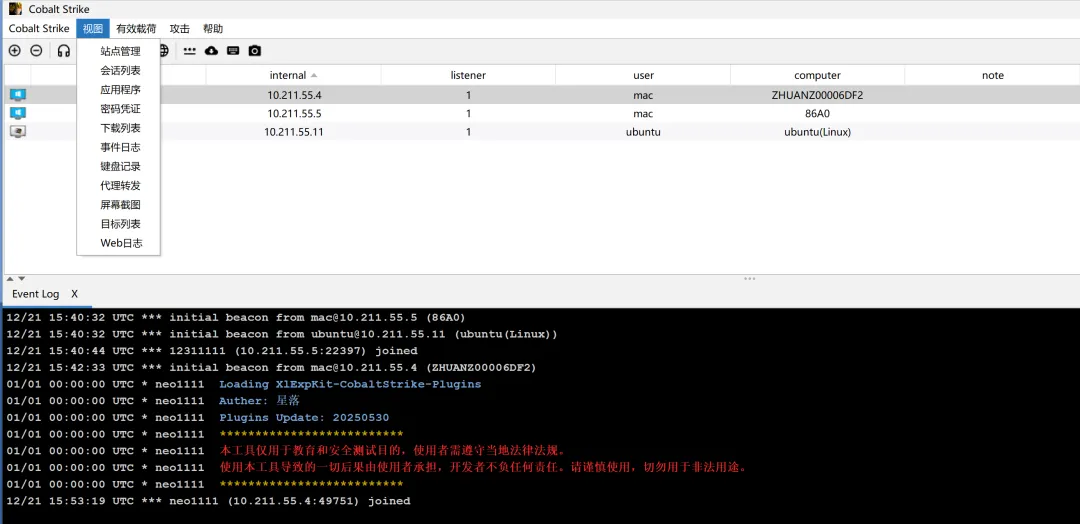Click the Linux host icon of the 10.211.55.11 row
This screenshot has height=524, width=1080.
pyautogui.click(x=18, y=132)
